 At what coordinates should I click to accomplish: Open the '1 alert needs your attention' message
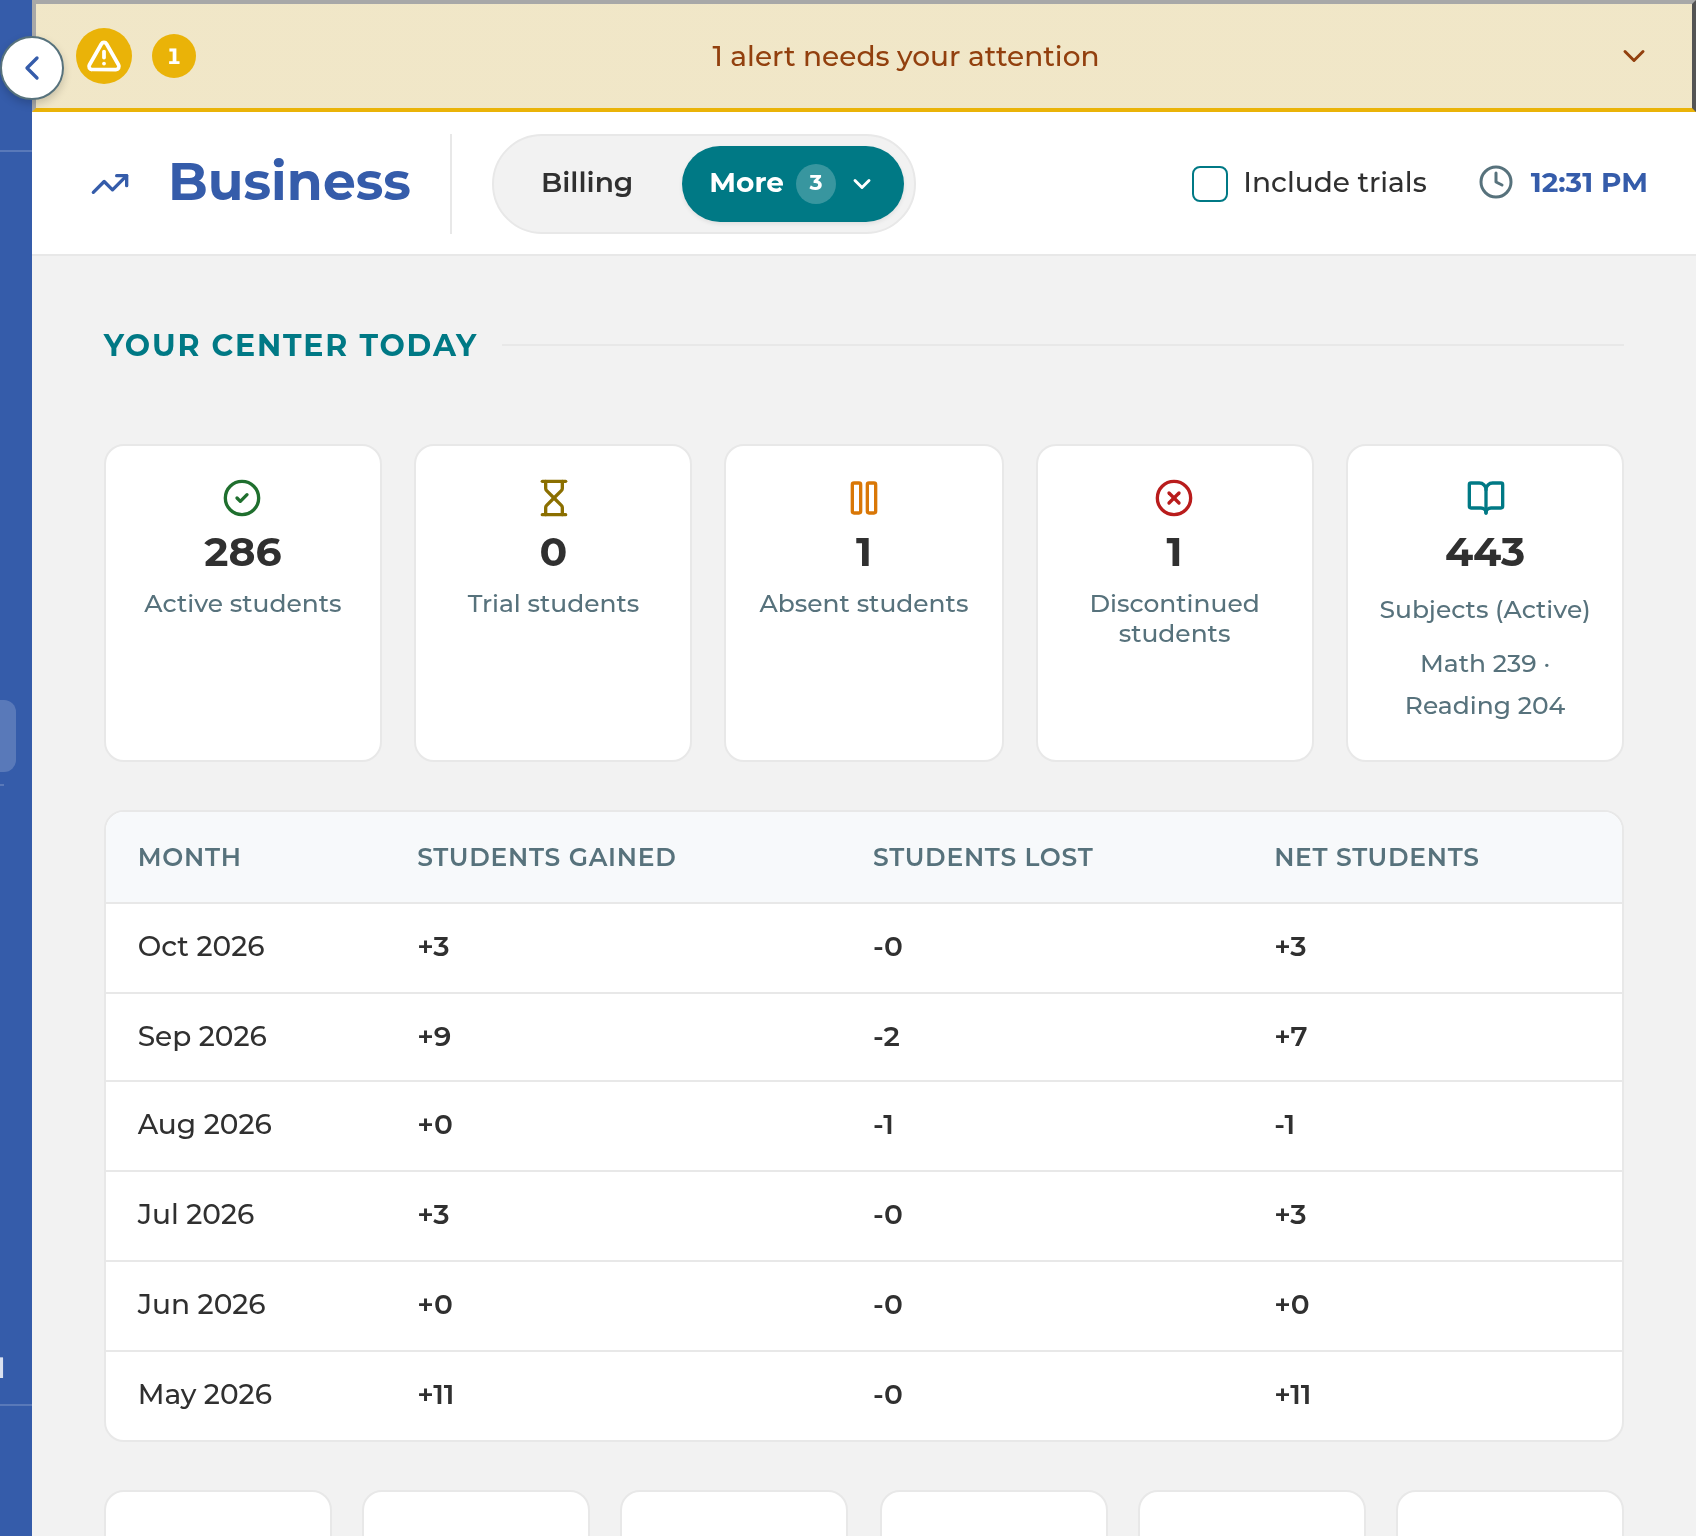coord(904,56)
